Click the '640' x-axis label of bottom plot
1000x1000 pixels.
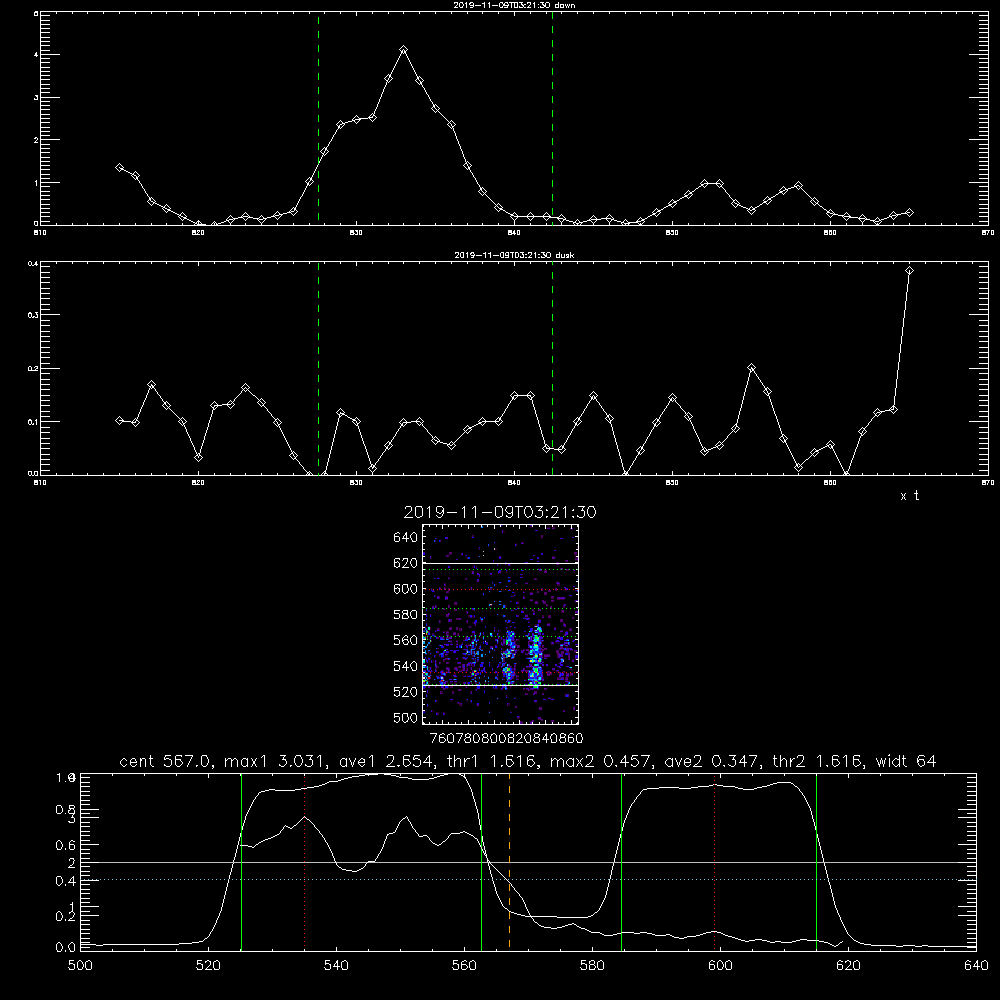tap(976, 966)
